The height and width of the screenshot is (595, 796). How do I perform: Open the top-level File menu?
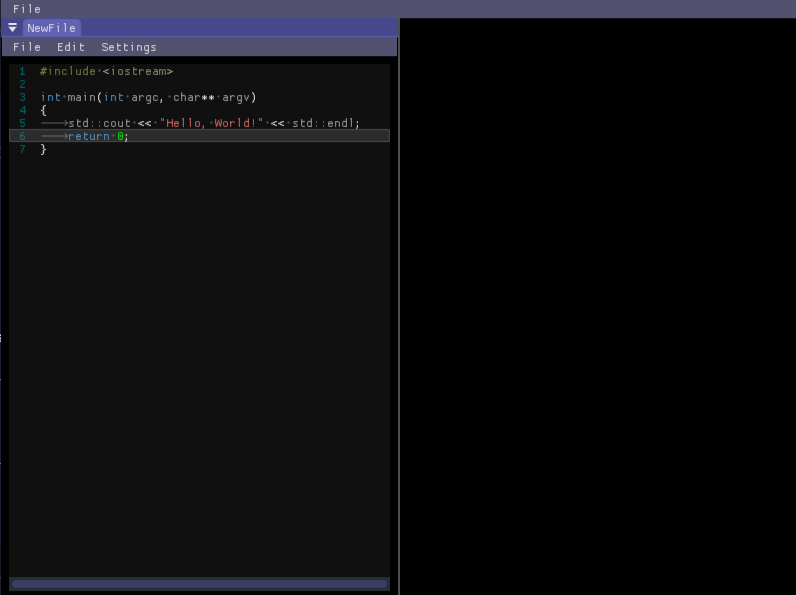pyautogui.click(x=26, y=9)
